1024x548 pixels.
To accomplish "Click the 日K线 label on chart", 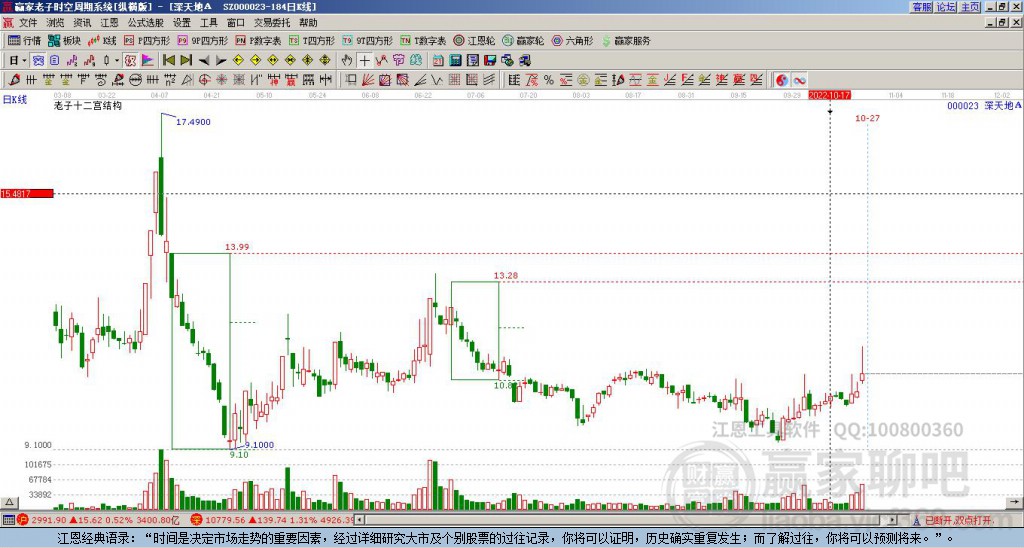I will [14, 100].
